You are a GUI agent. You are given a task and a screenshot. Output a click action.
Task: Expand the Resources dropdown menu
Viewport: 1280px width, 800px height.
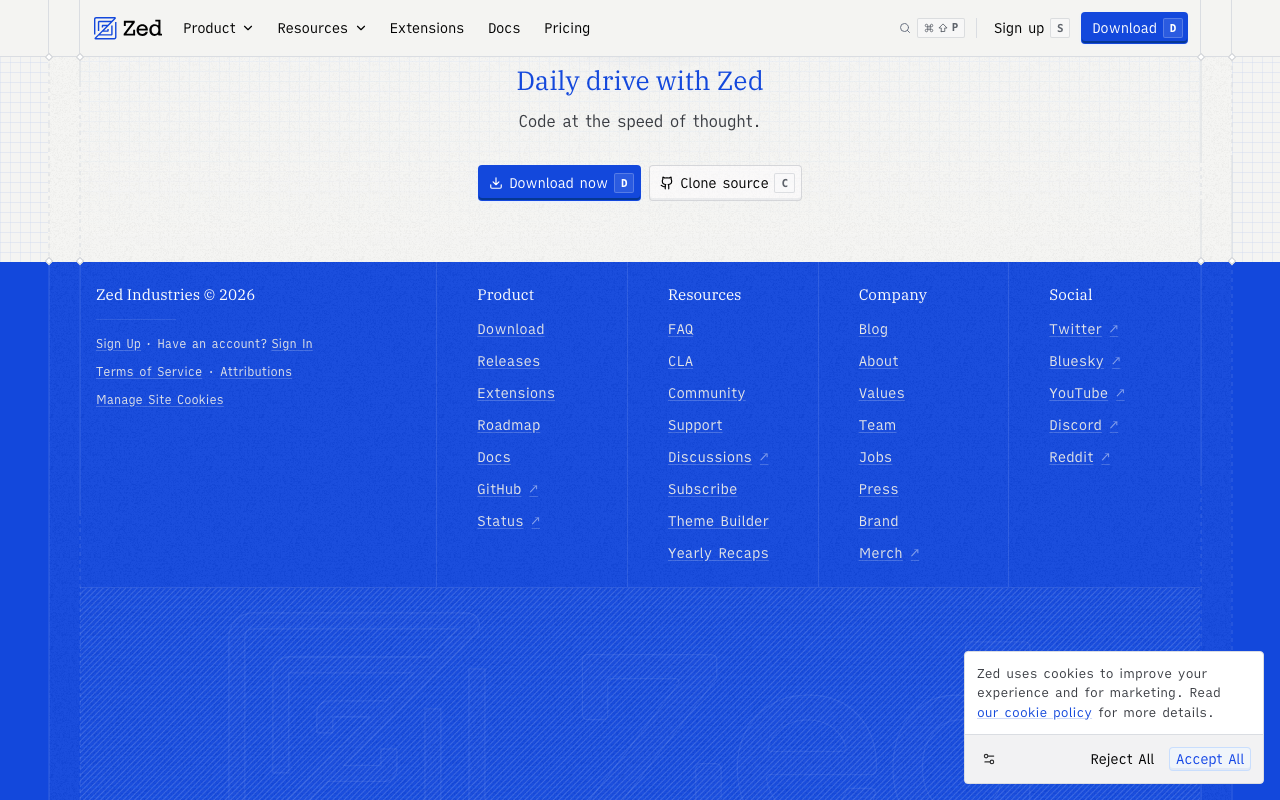[321, 28]
